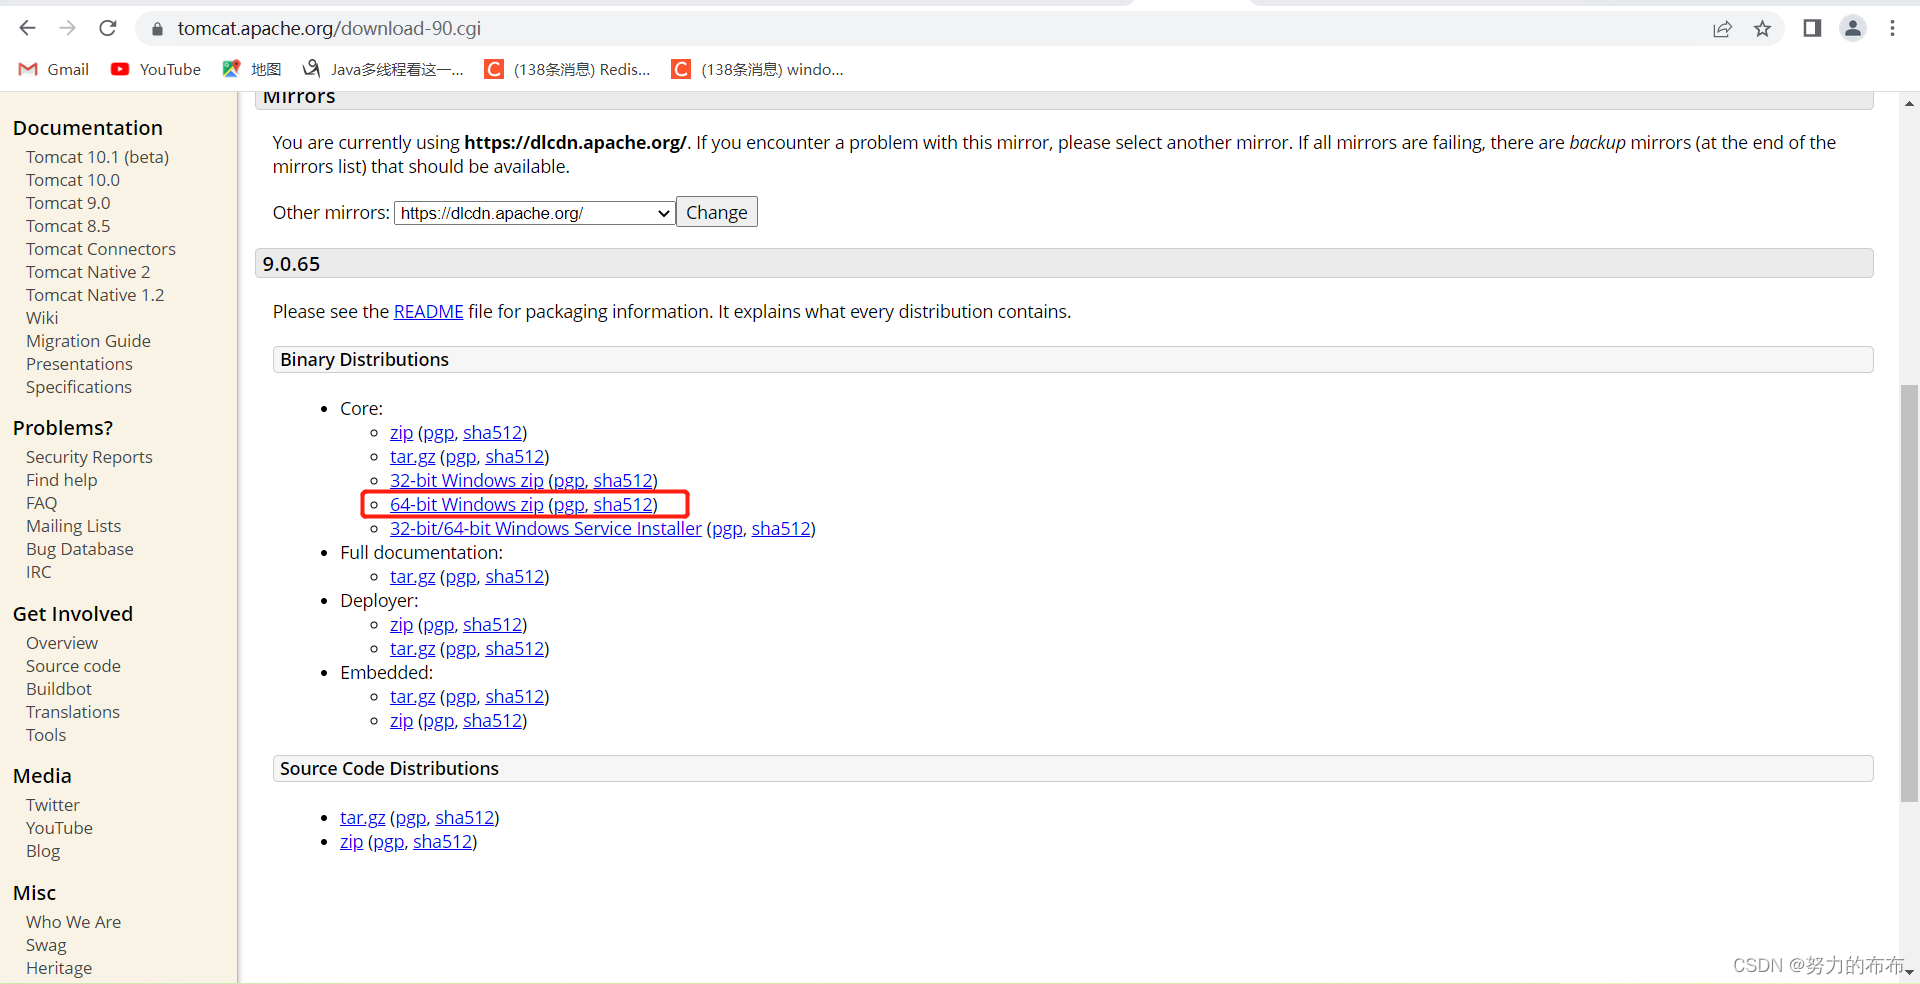This screenshot has width=1920, height=984.
Task: Reload the current page
Action: 108,28
